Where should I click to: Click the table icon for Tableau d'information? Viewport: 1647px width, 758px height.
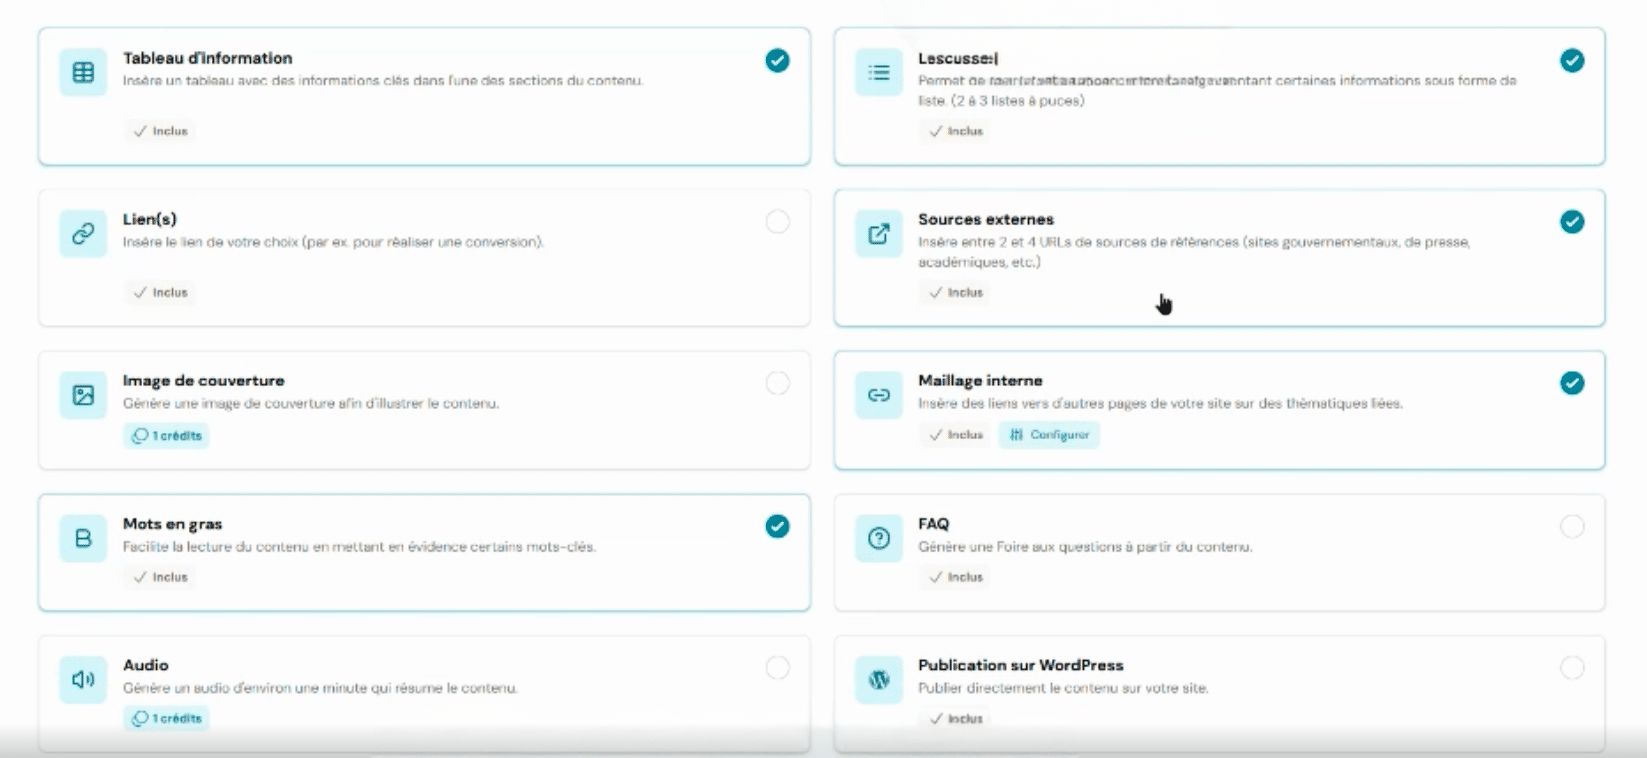(83, 73)
